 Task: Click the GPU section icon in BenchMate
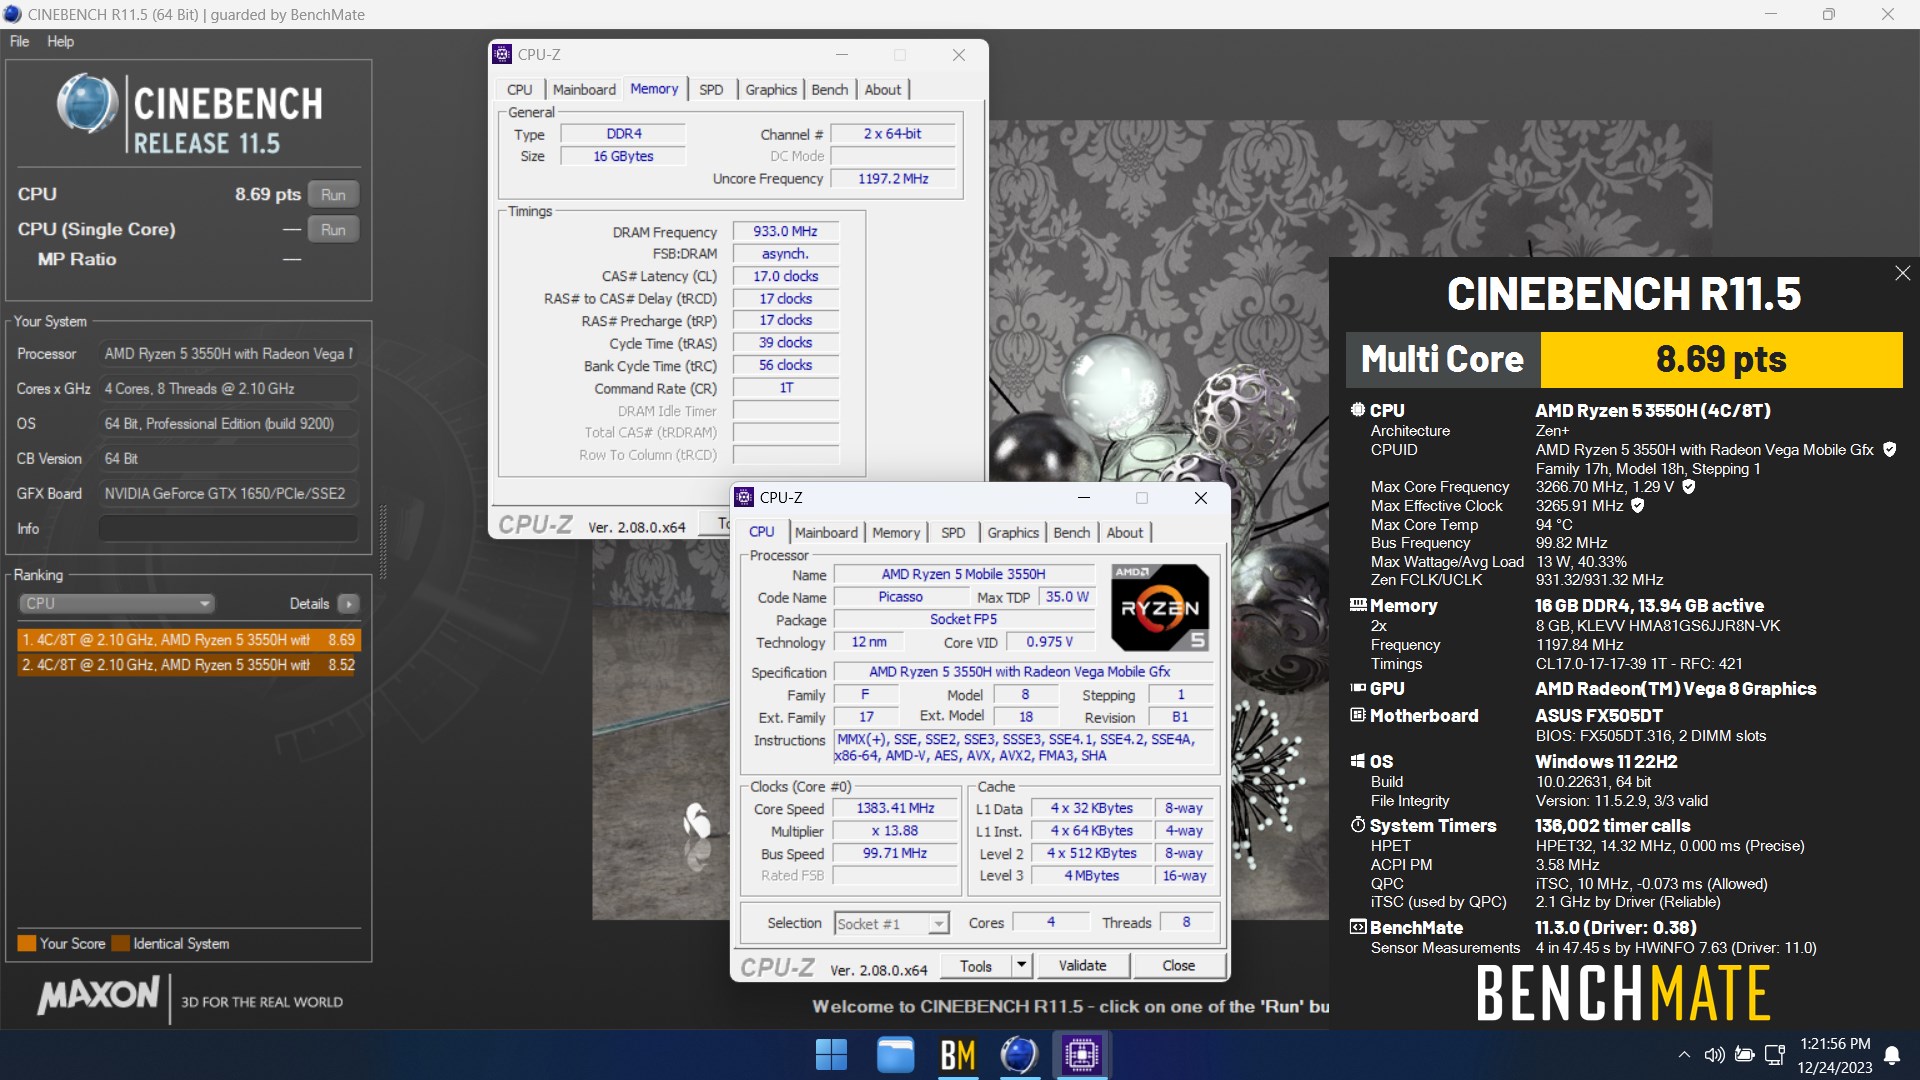(1358, 689)
